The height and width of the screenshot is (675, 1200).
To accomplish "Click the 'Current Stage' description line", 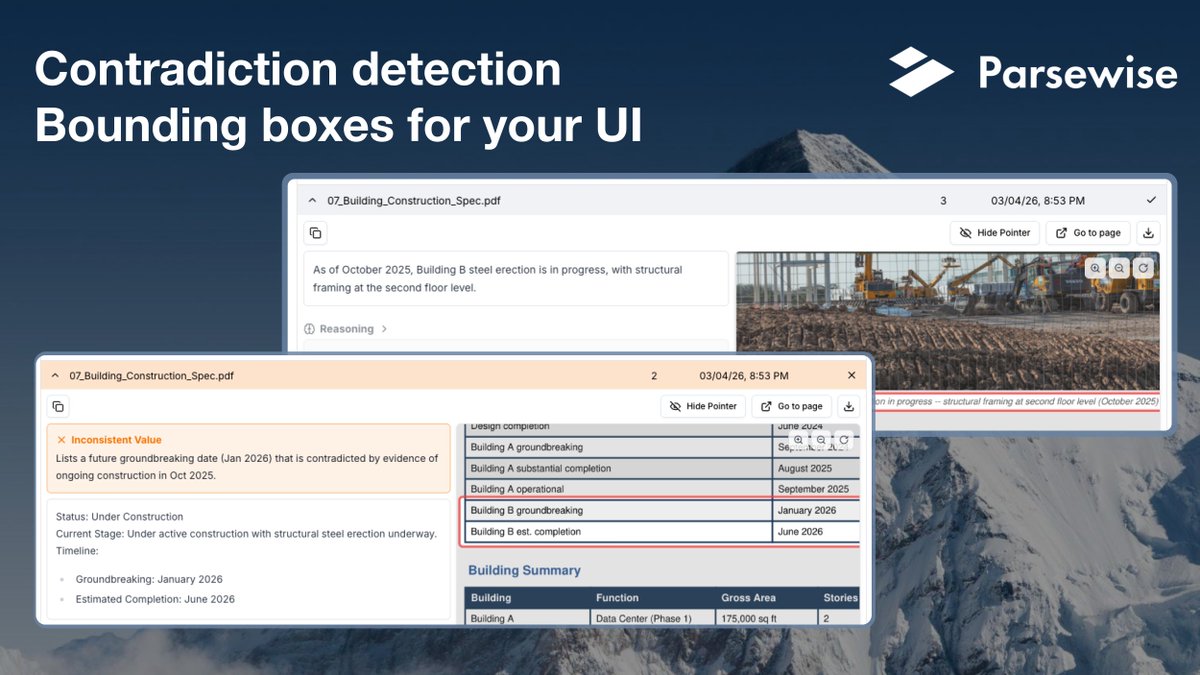I will click(x=246, y=534).
